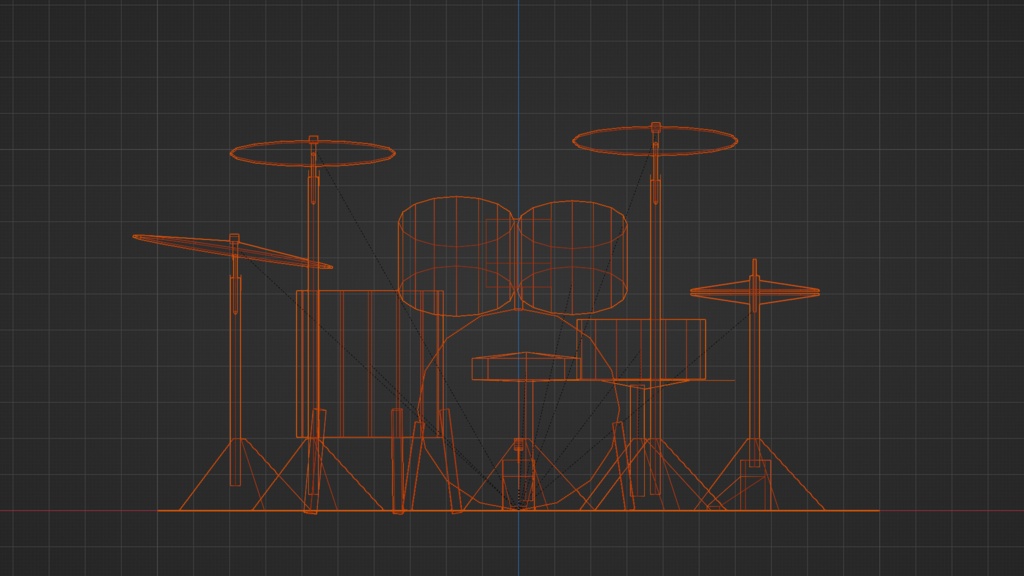Screen dimensions: 1024x576
Task: Select the large floor tom drum
Action: pos(370,364)
